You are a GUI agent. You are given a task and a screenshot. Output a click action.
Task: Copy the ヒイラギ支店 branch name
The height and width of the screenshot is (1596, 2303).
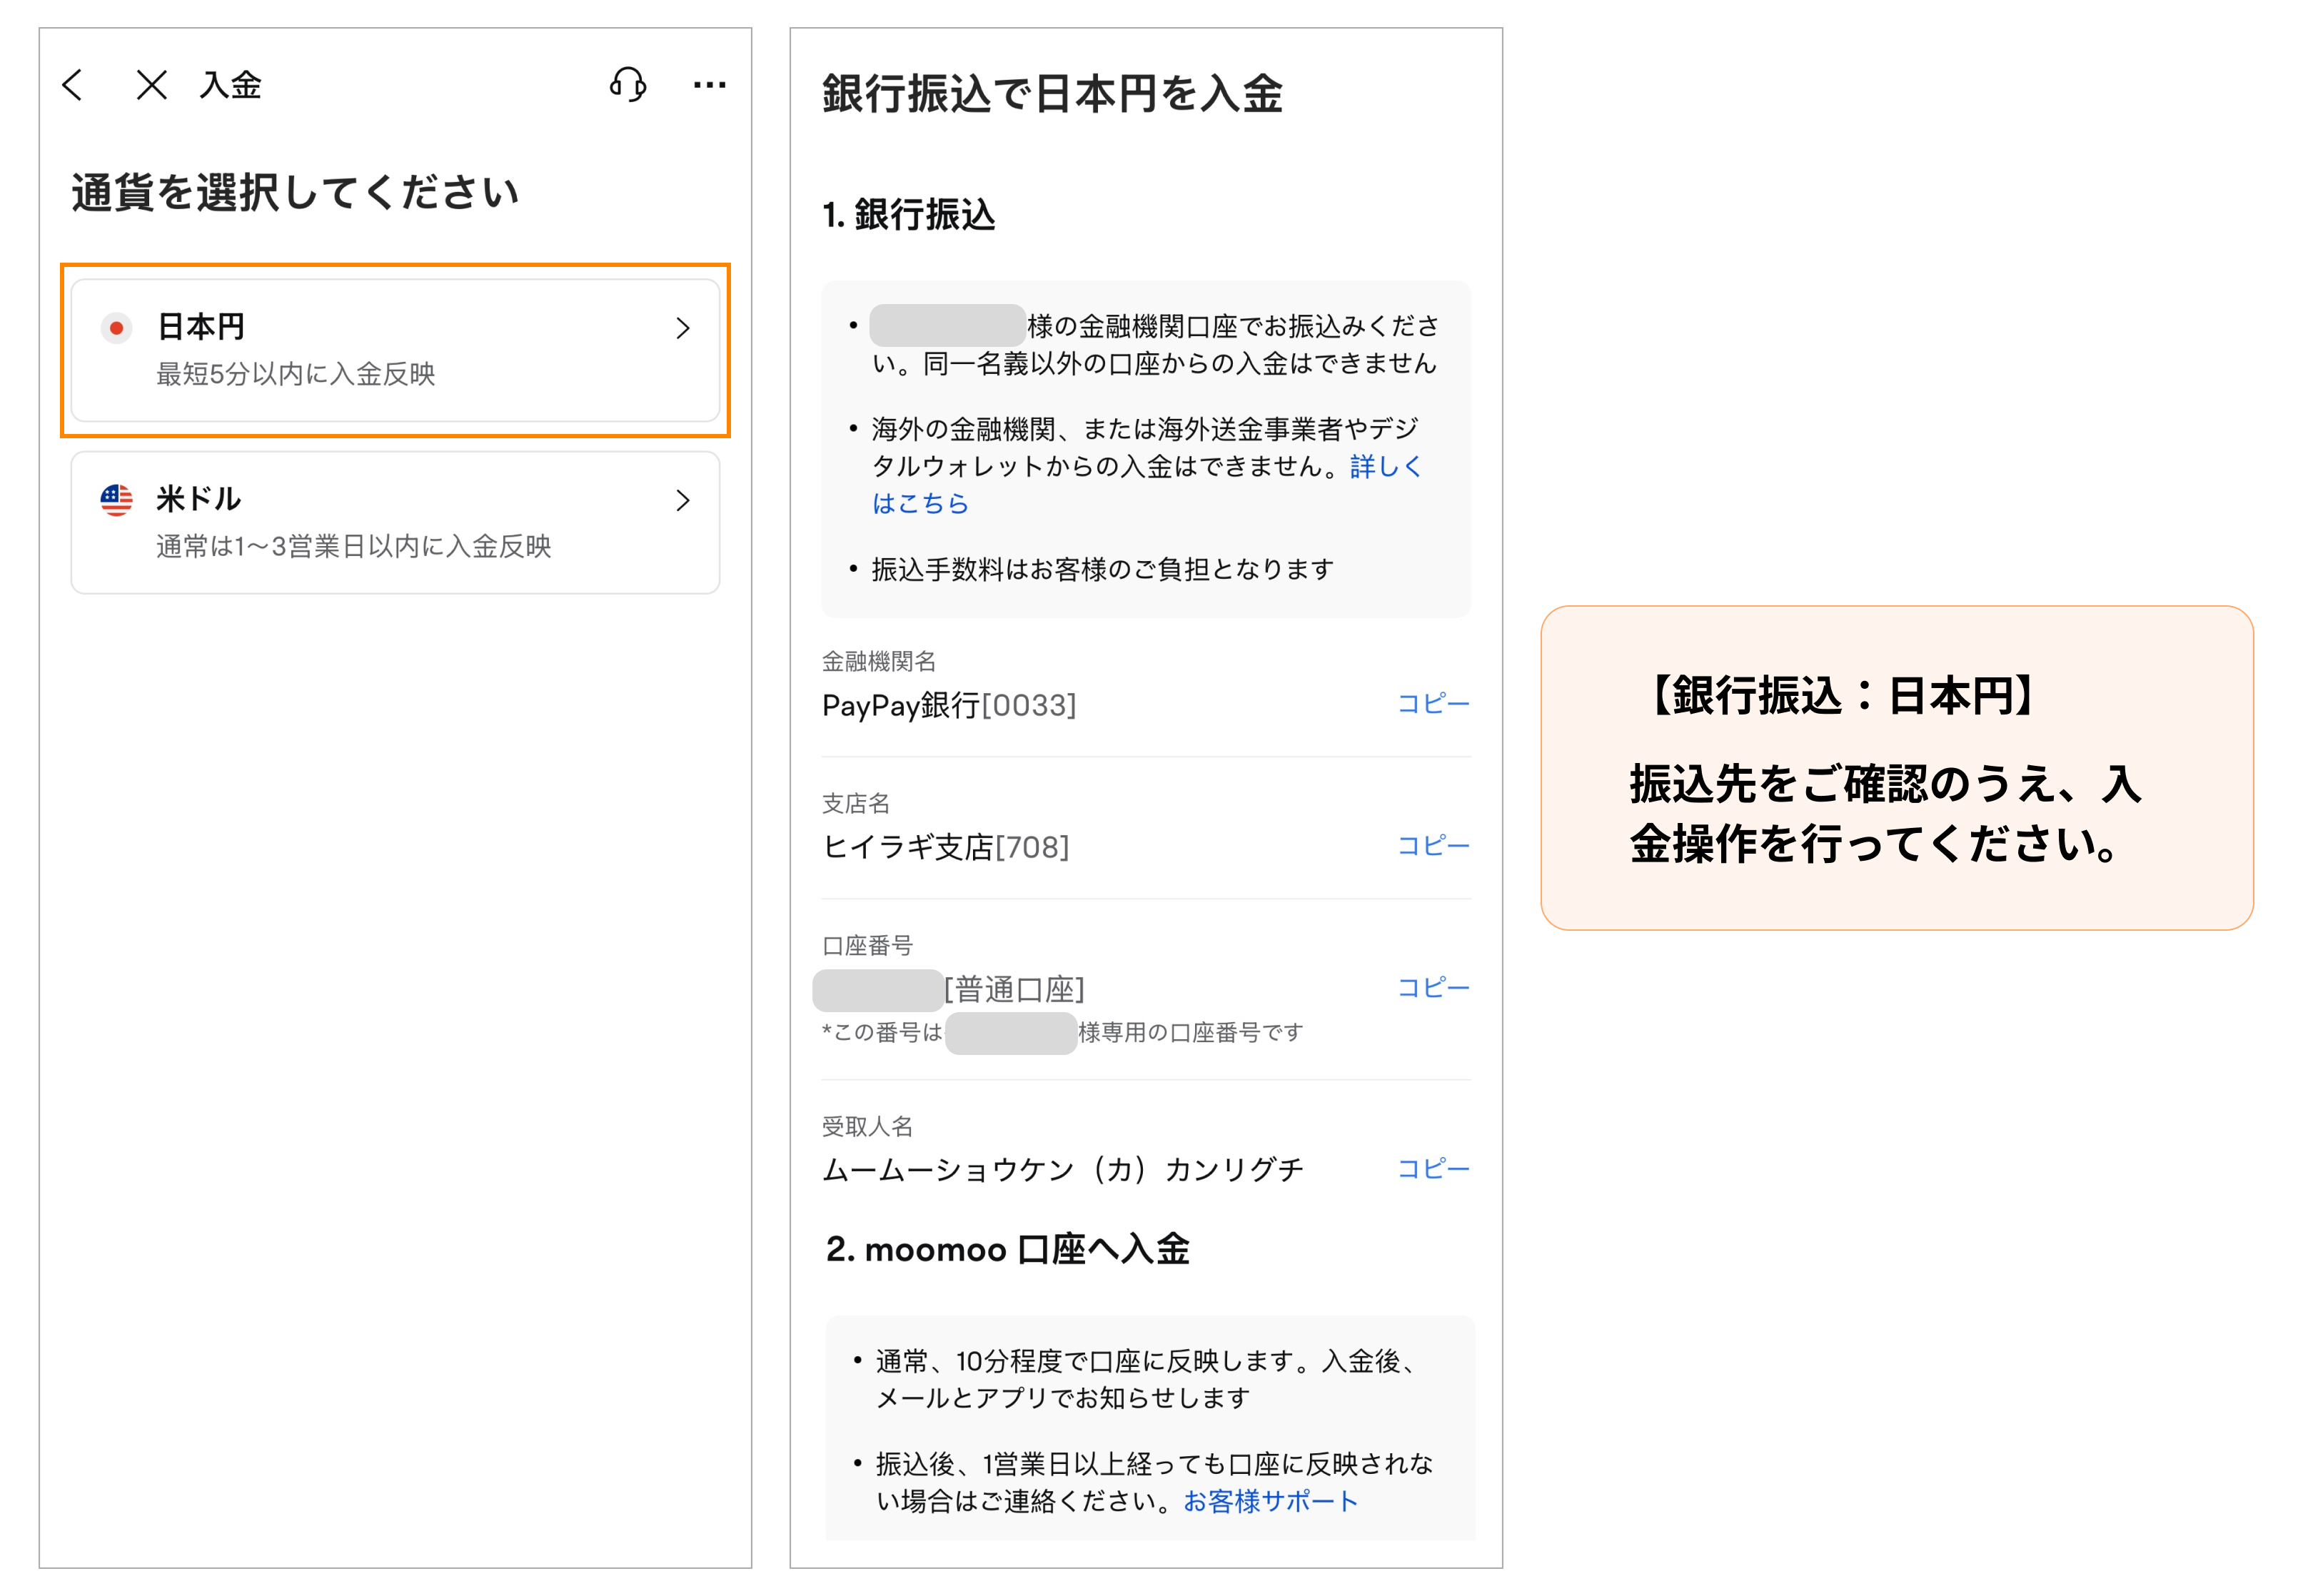[x=1432, y=846]
